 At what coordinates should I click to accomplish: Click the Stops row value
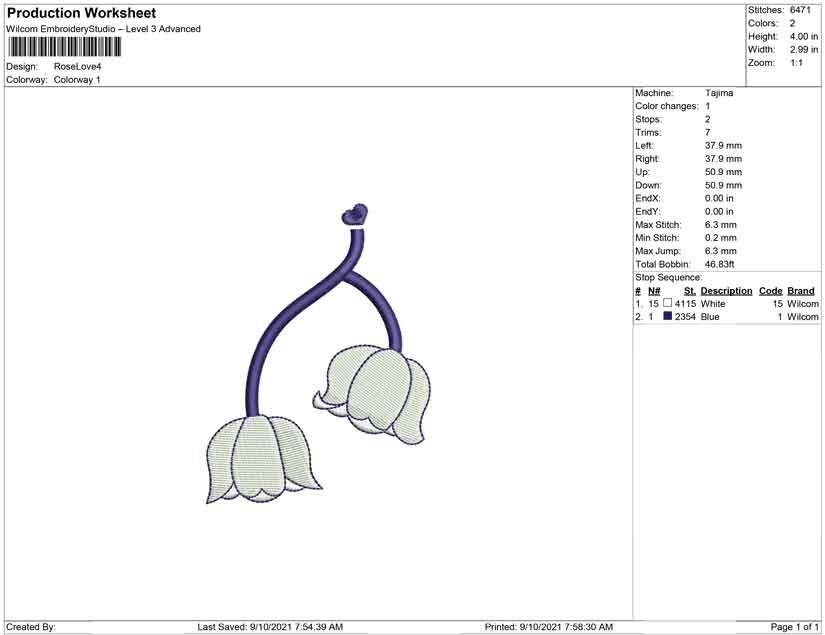coord(708,119)
